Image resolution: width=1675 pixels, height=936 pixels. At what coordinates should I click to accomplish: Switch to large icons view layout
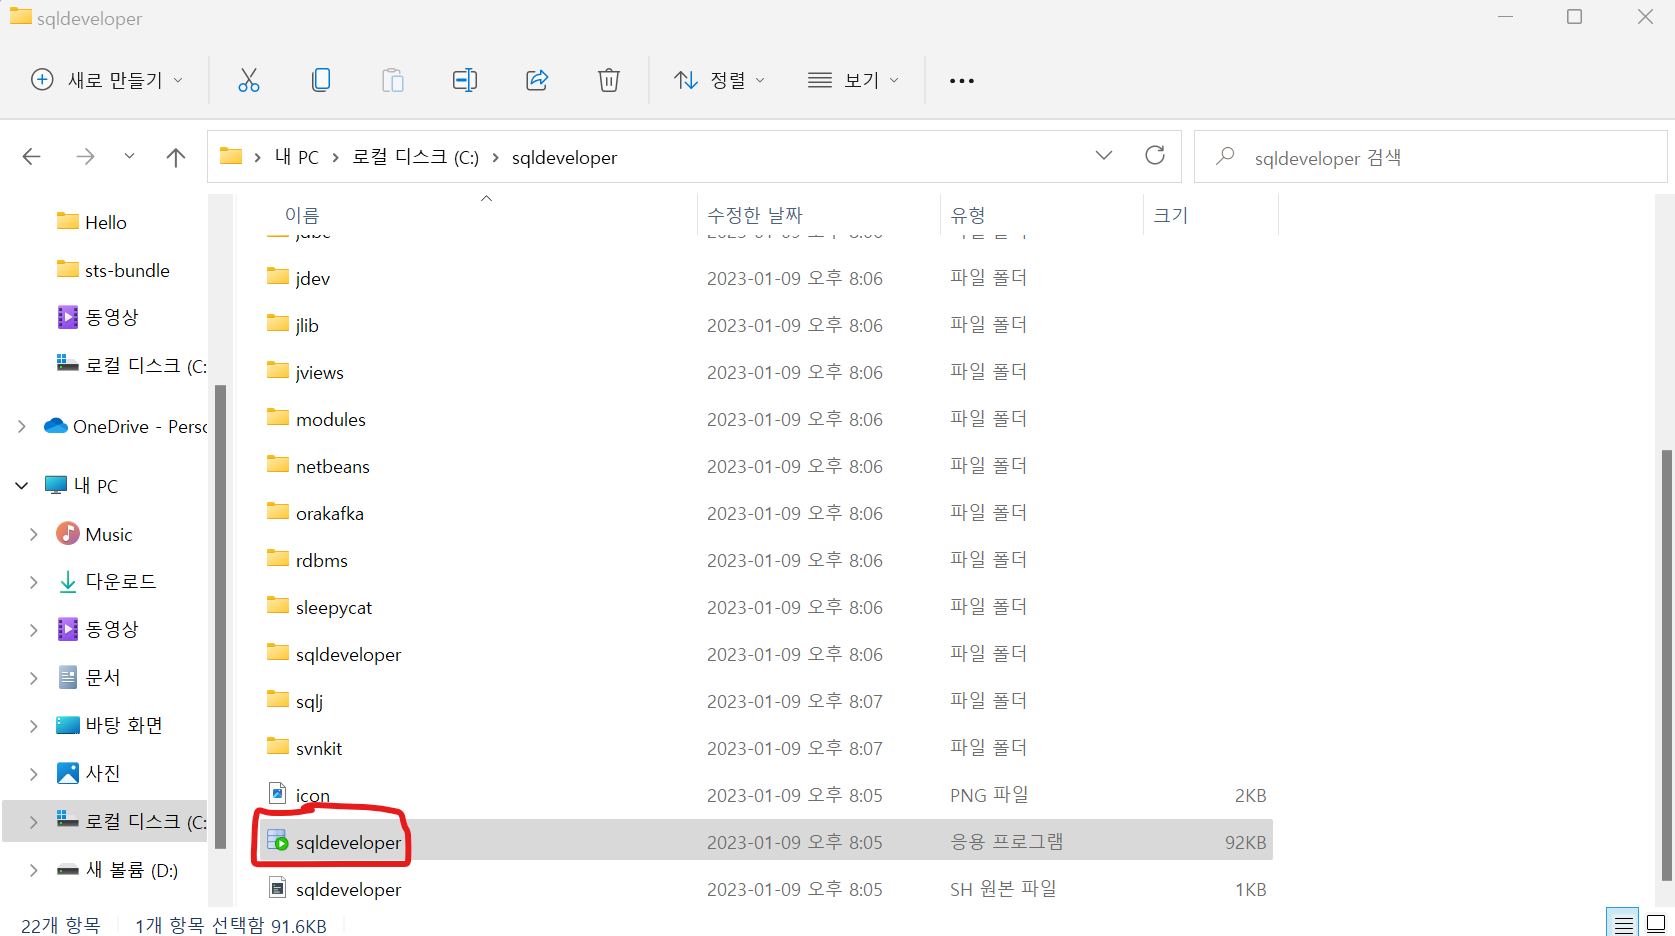click(x=1657, y=923)
